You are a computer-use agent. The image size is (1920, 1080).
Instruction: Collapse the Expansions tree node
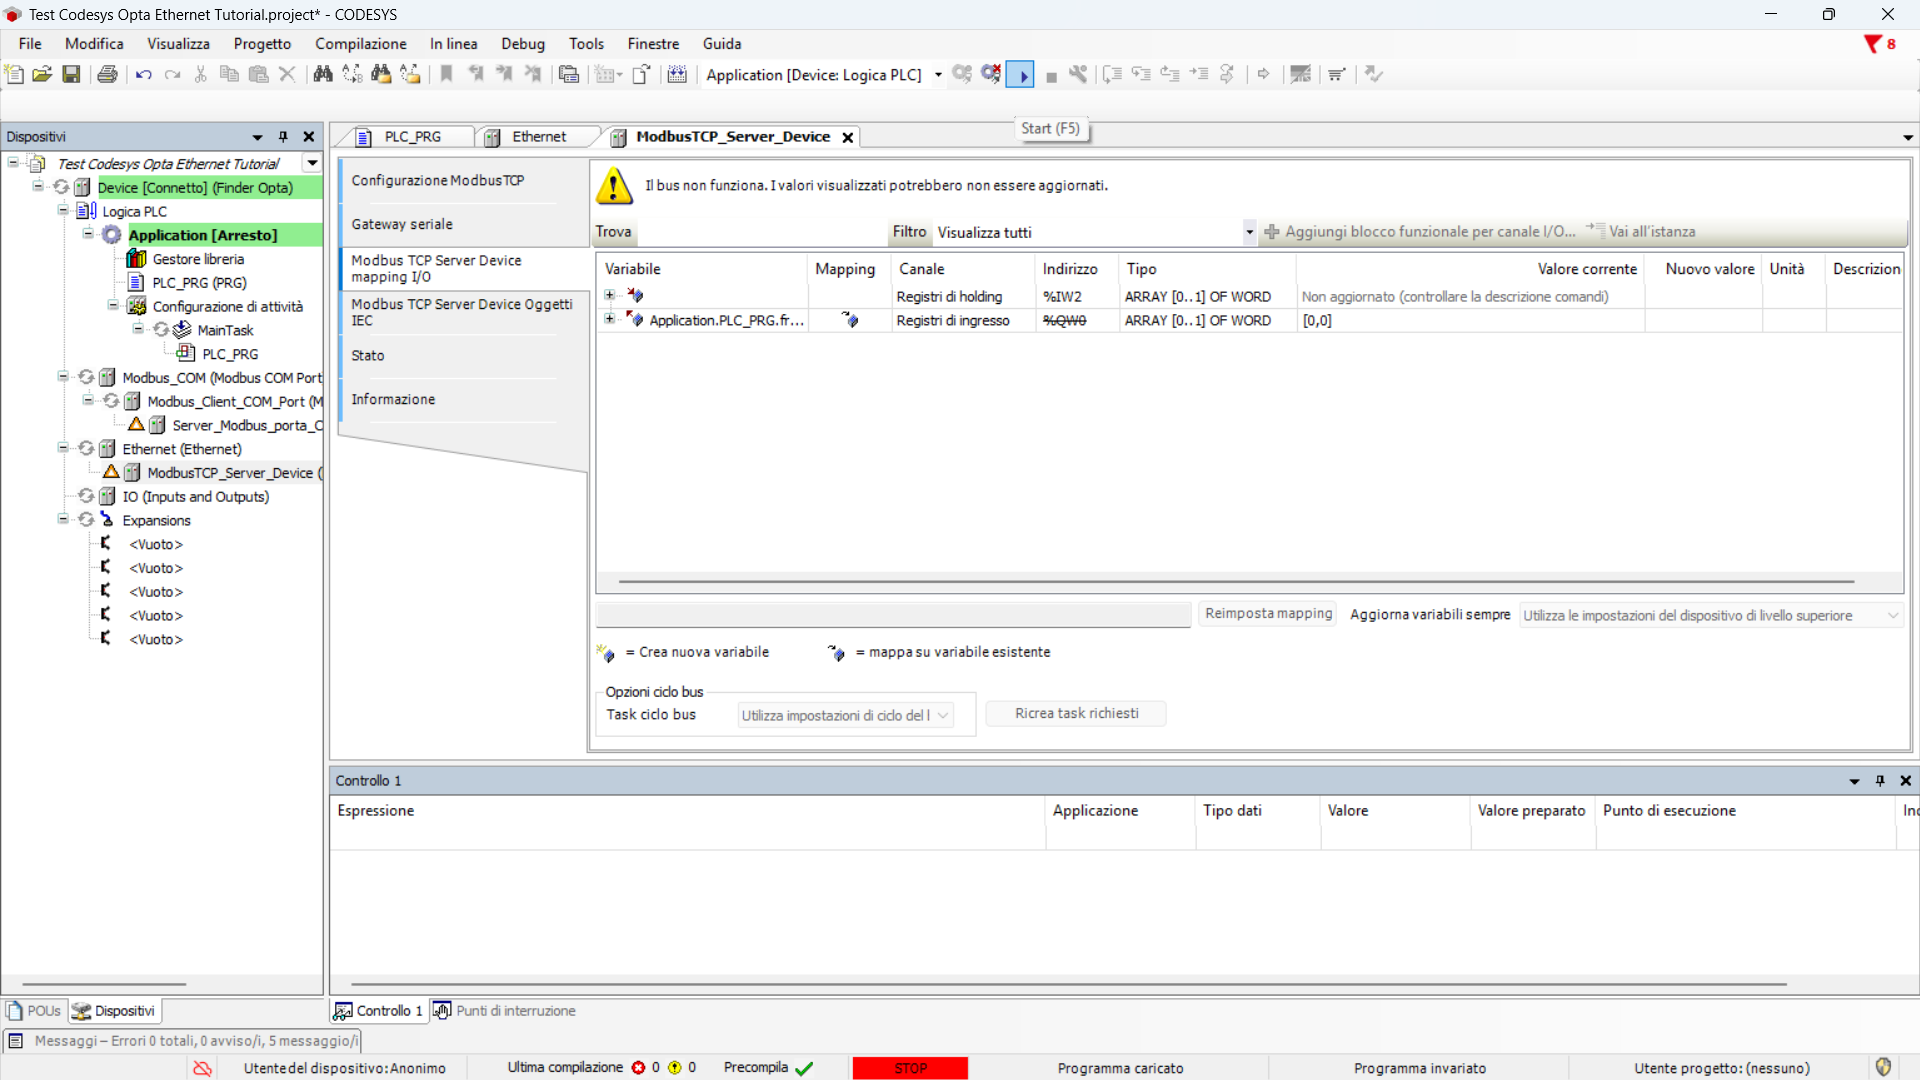(x=63, y=520)
